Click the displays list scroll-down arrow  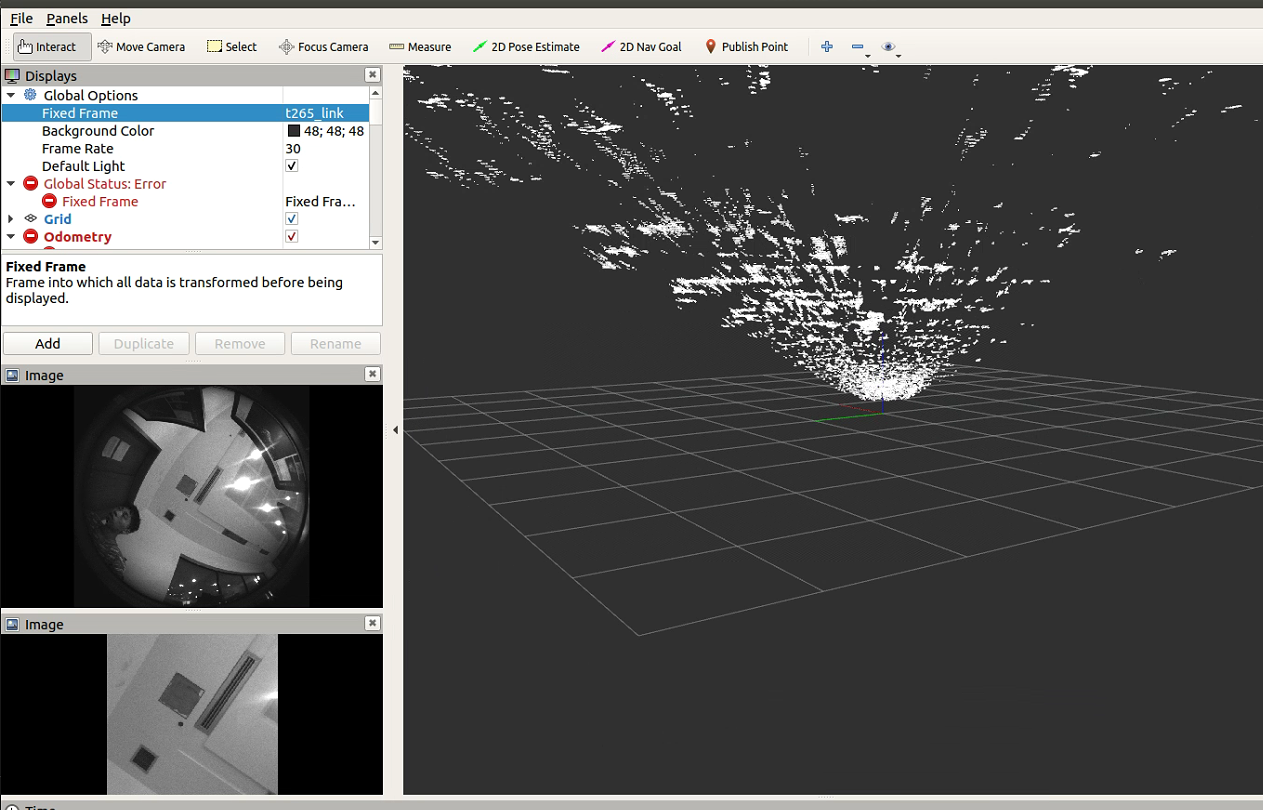[x=376, y=243]
